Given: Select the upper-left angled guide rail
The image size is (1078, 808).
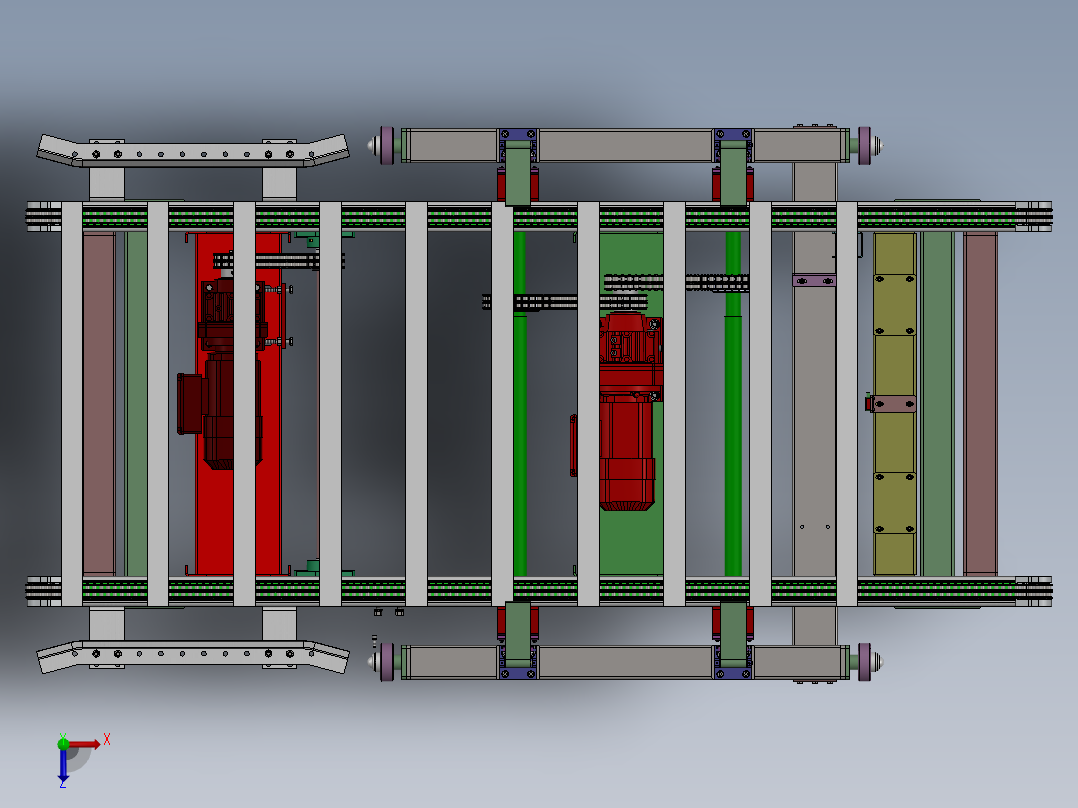Looking at the screenshot, I should coord(192,151).
